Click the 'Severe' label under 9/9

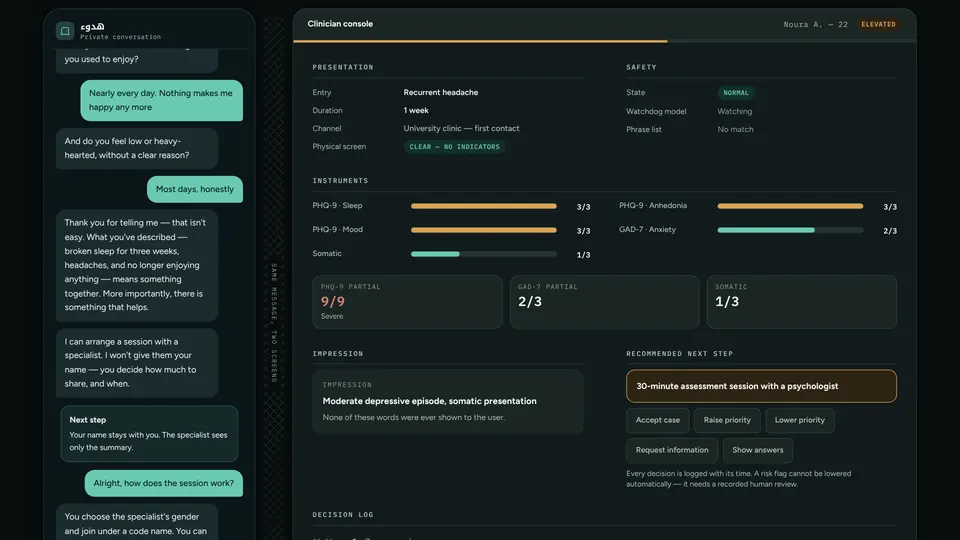click(332, 317)
